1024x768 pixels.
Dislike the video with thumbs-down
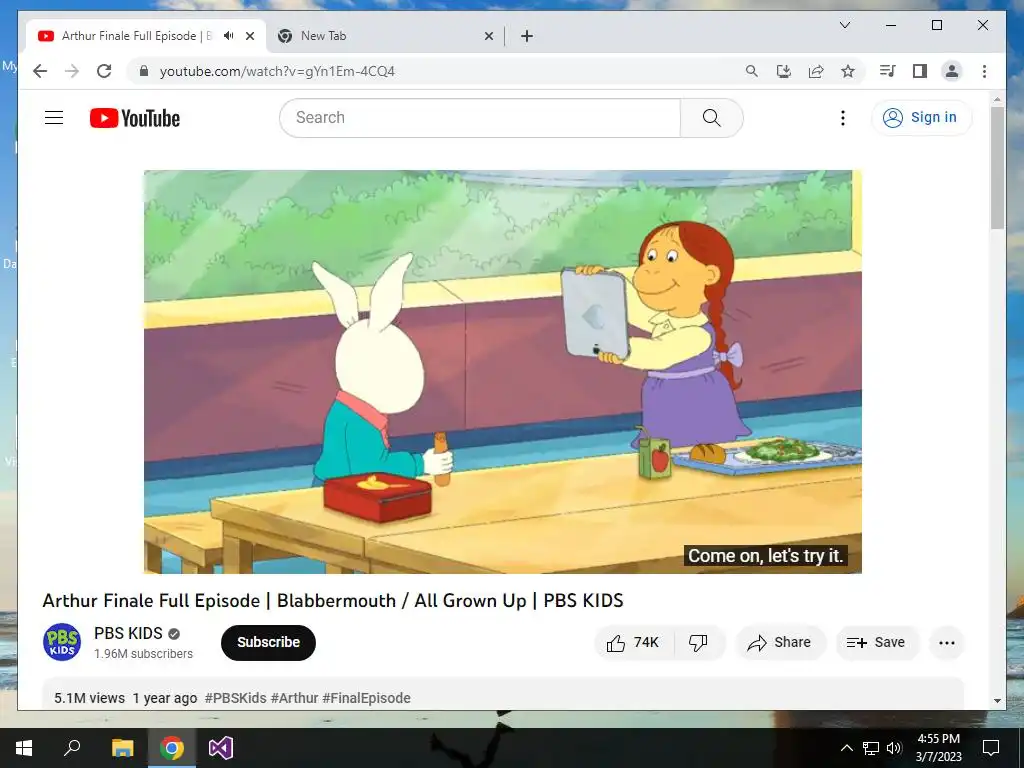pyautogui.click(x=699, y=643)
